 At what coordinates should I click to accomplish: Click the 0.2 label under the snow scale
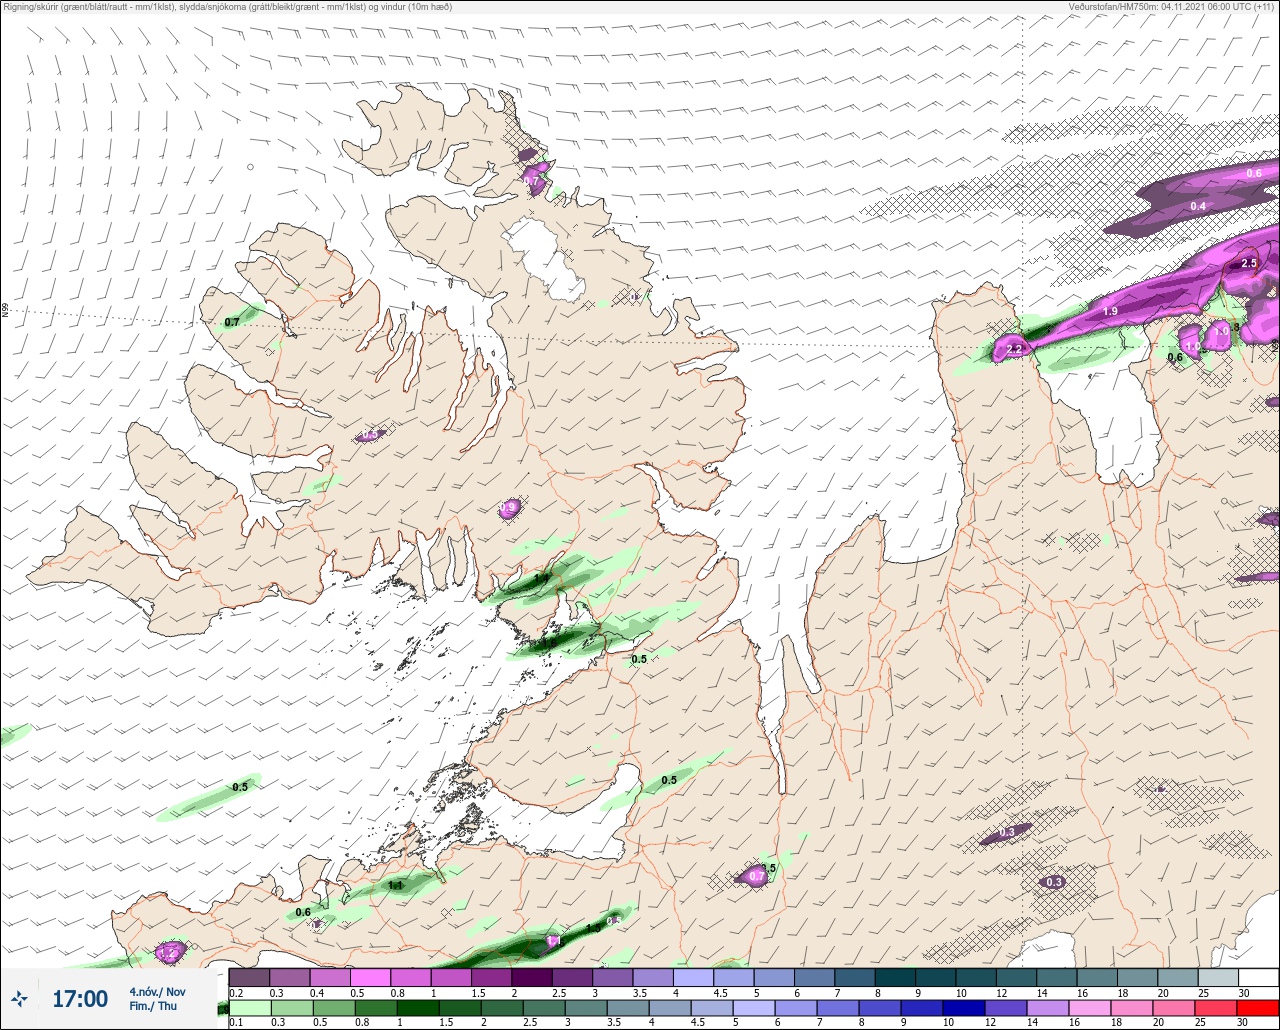click(234, 993)
